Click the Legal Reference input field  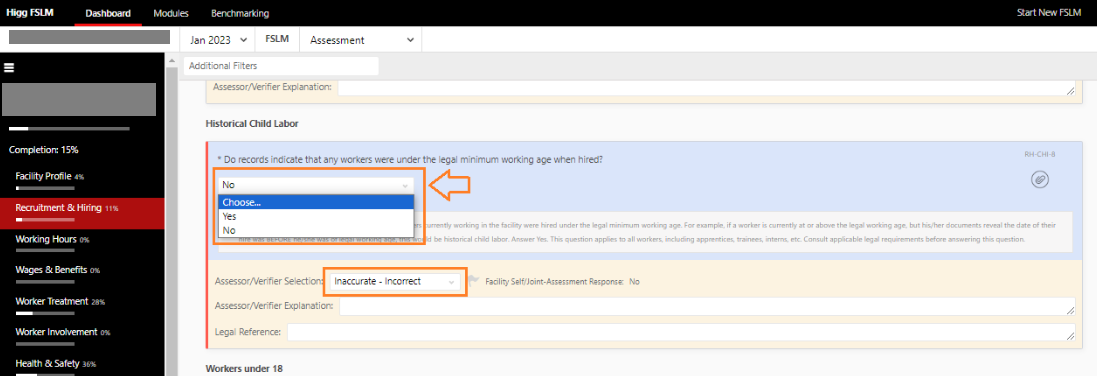(x=681, y=332)
